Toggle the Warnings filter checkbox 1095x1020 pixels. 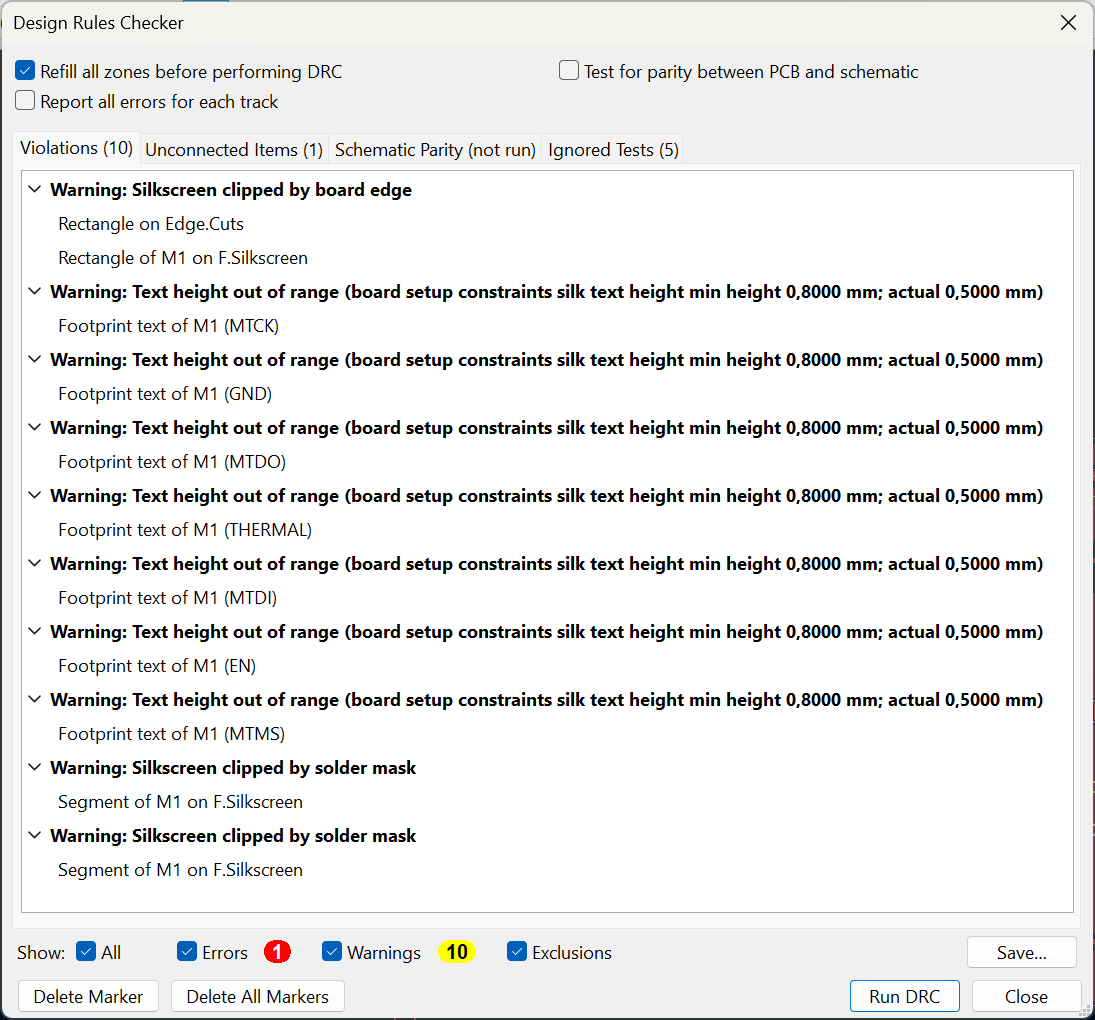point(332,952)
